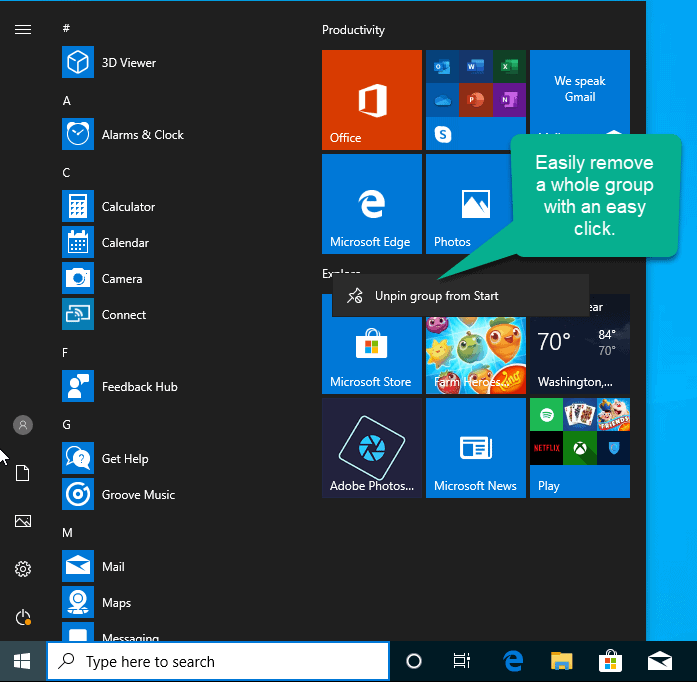Open Microsoft Store from the taskbar

(610, 661)
